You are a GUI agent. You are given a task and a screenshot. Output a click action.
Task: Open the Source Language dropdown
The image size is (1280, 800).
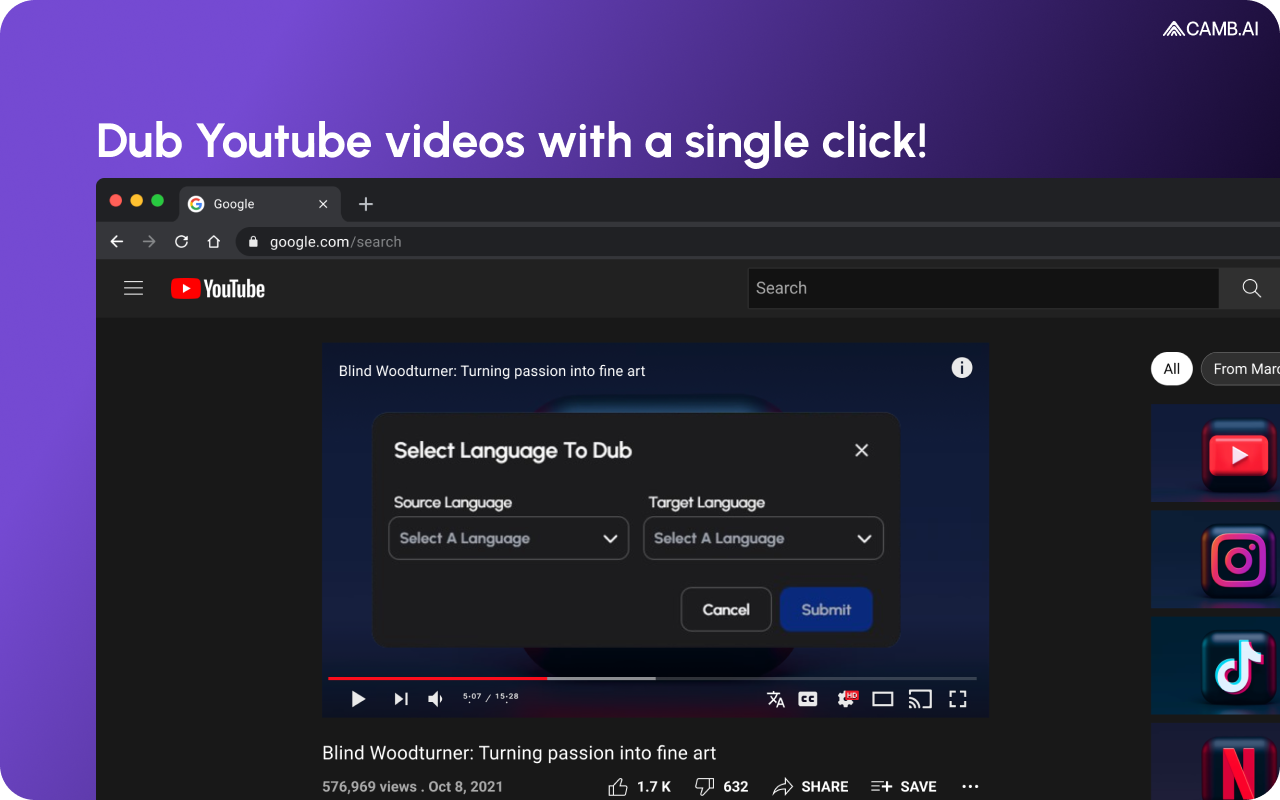(x=508, y=538)
